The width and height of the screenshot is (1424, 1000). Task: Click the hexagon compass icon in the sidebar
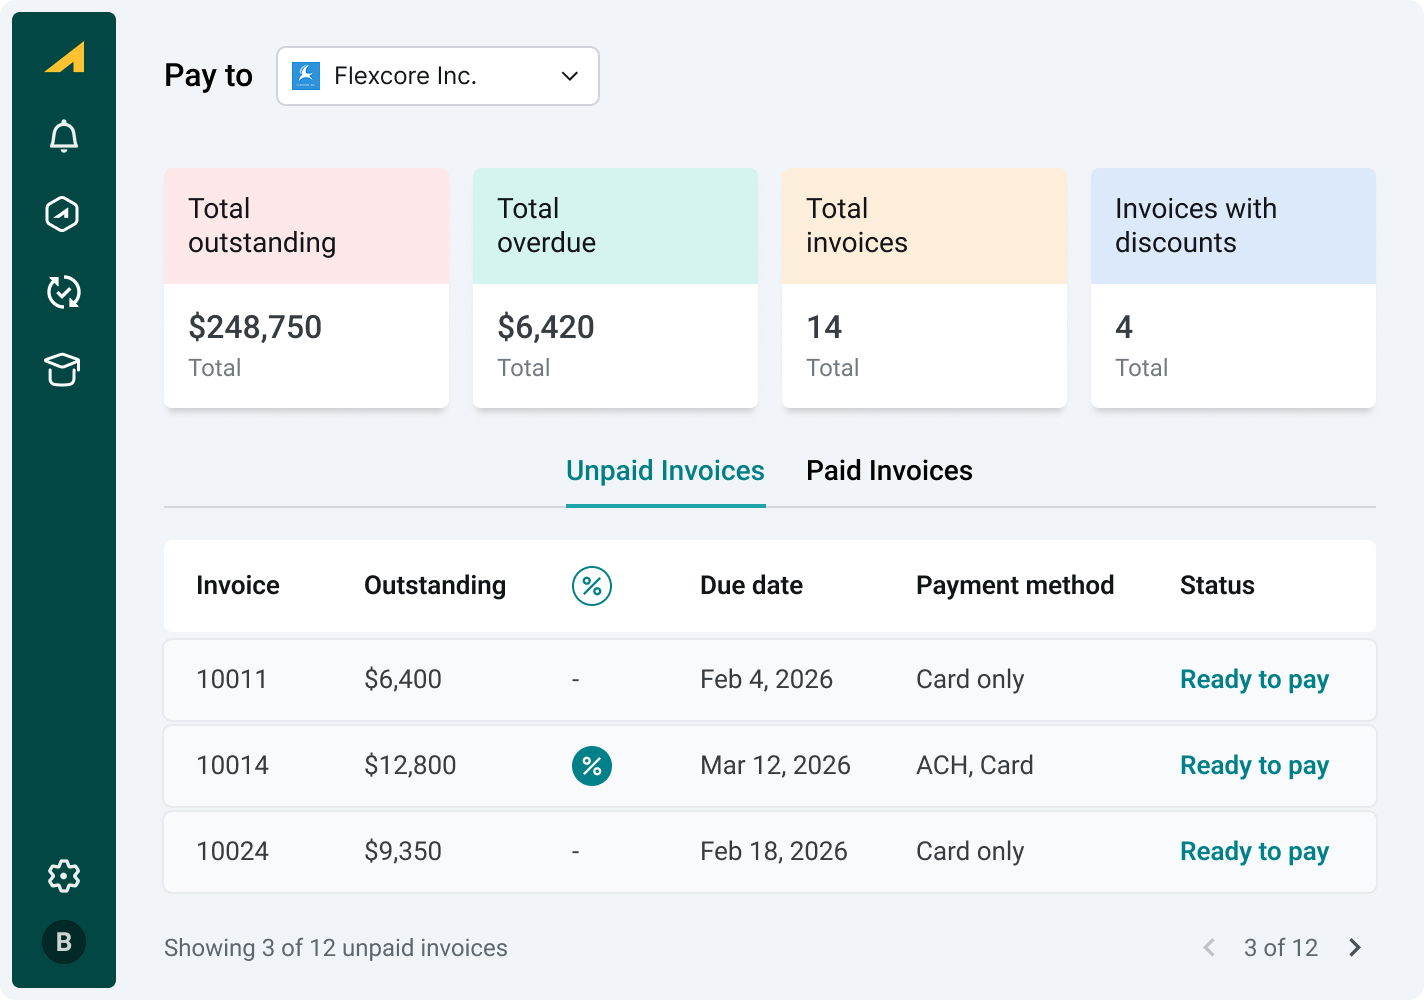click(x=63, y=214)
